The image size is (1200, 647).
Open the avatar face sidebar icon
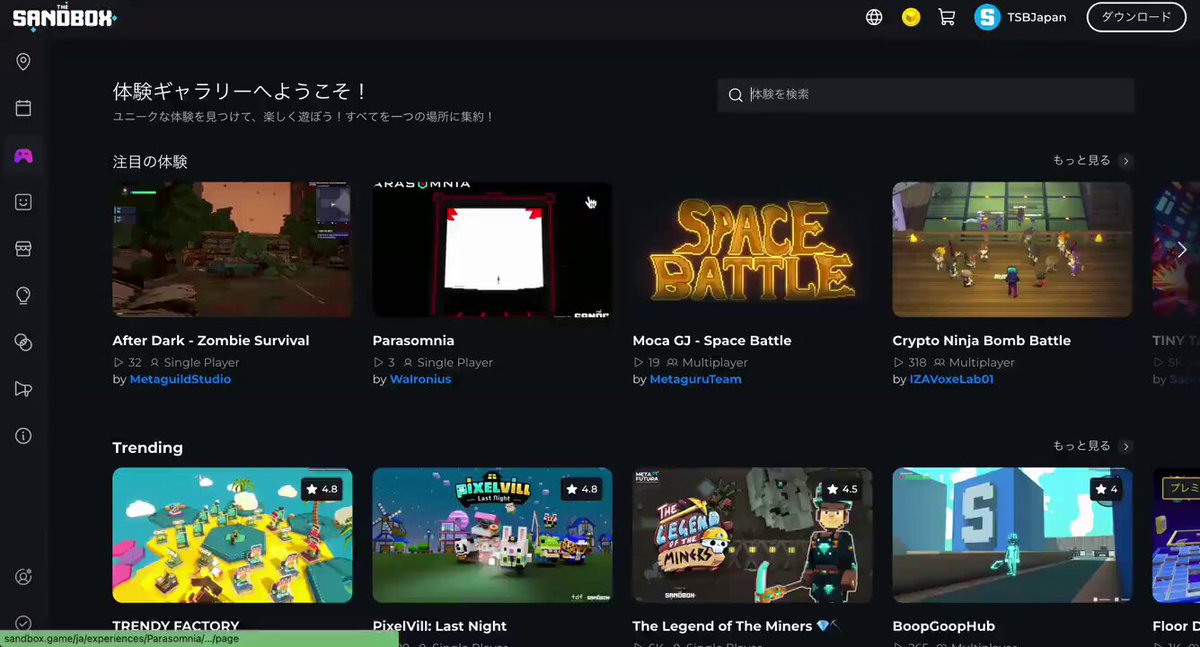click(x=23, y=202)
